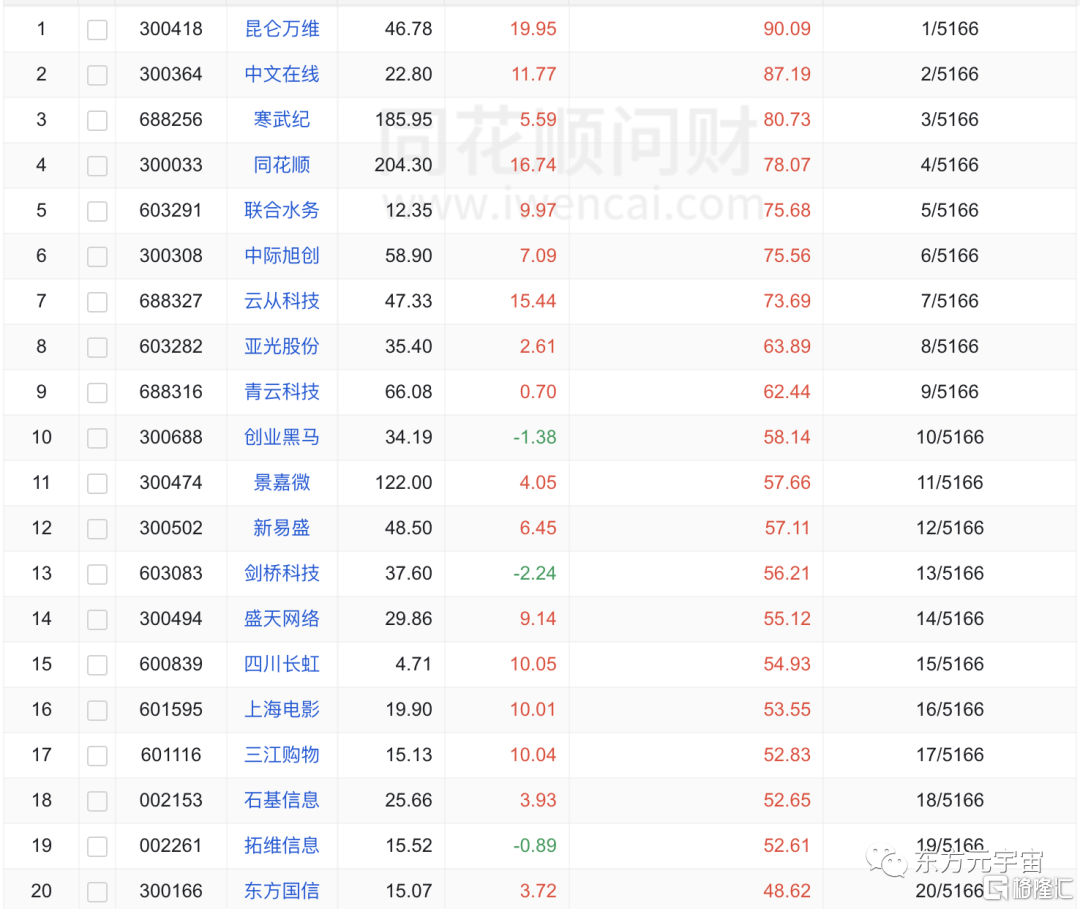Click the score value 90.09
This screenshot has width=1080, height=909.
pos(787,29)
